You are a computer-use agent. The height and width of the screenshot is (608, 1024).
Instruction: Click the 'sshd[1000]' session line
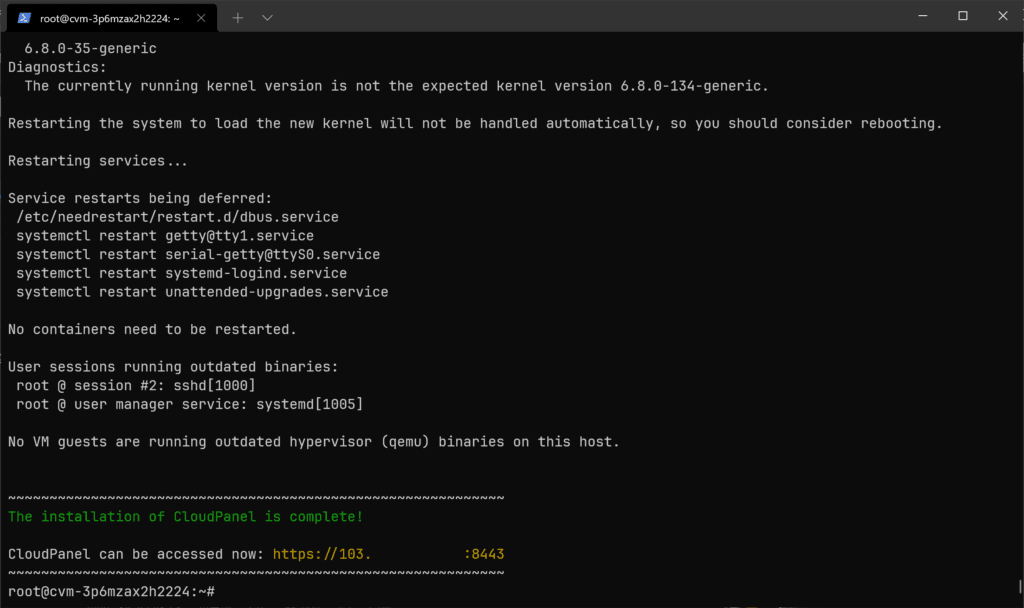[x=136, y=385]
